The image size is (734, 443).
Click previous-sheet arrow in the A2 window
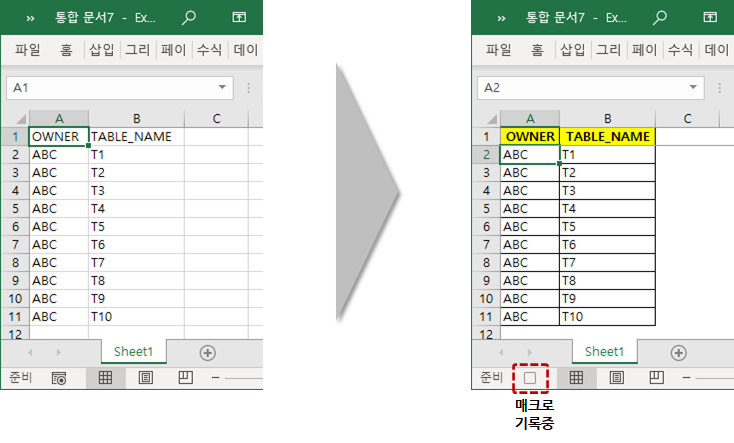coord(501,352)
